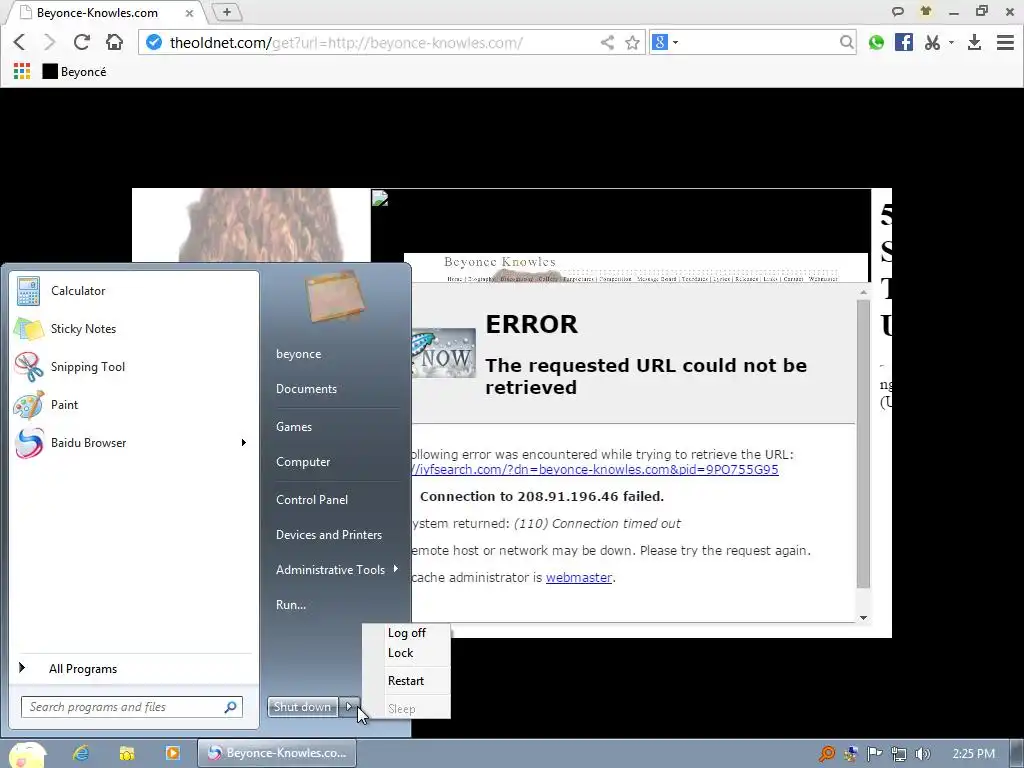The image size is (1024, 768).
Task: Open a new tab with the plus button
Action: [227, 12]
